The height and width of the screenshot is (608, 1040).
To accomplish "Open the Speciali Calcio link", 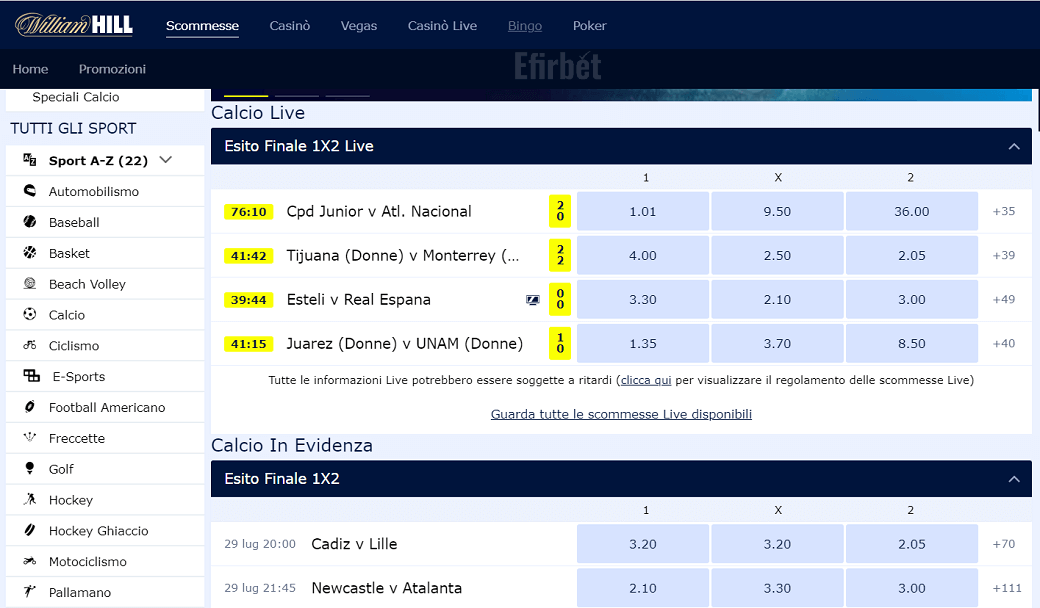I will 76,97.
